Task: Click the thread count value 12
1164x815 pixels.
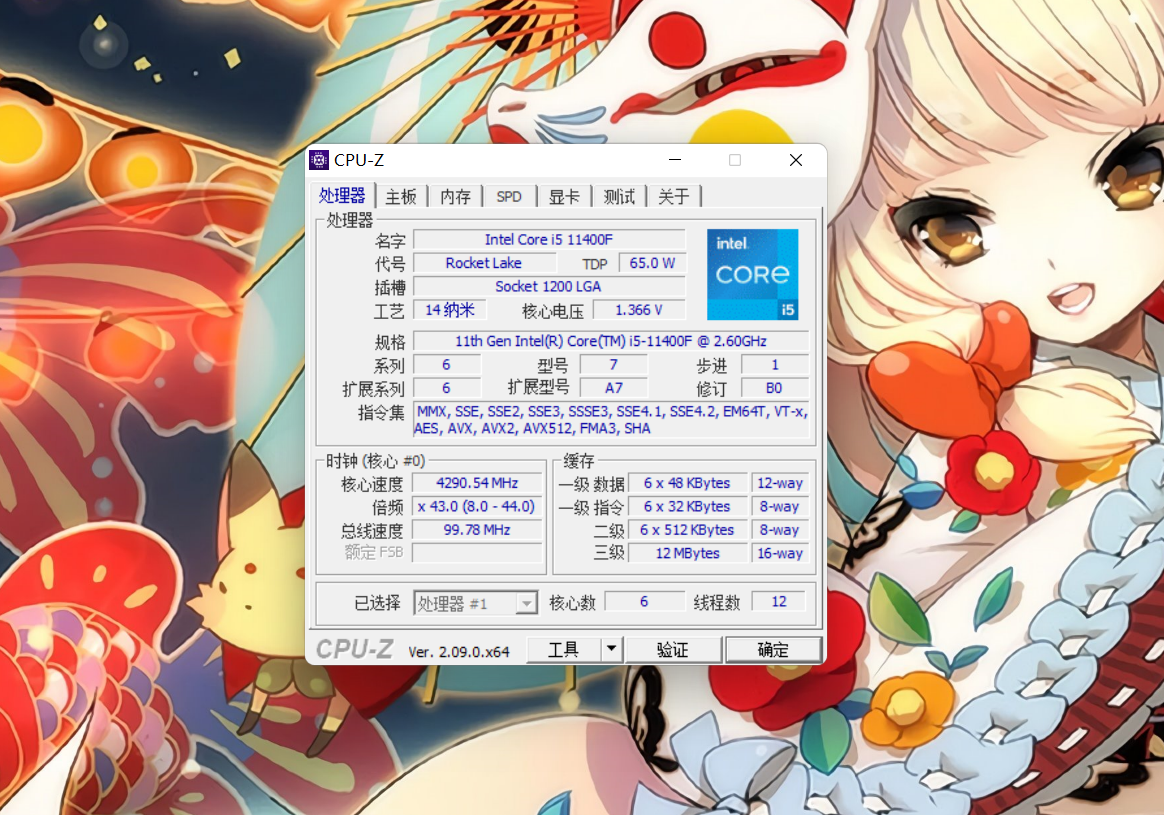Action: click(779, 601)
